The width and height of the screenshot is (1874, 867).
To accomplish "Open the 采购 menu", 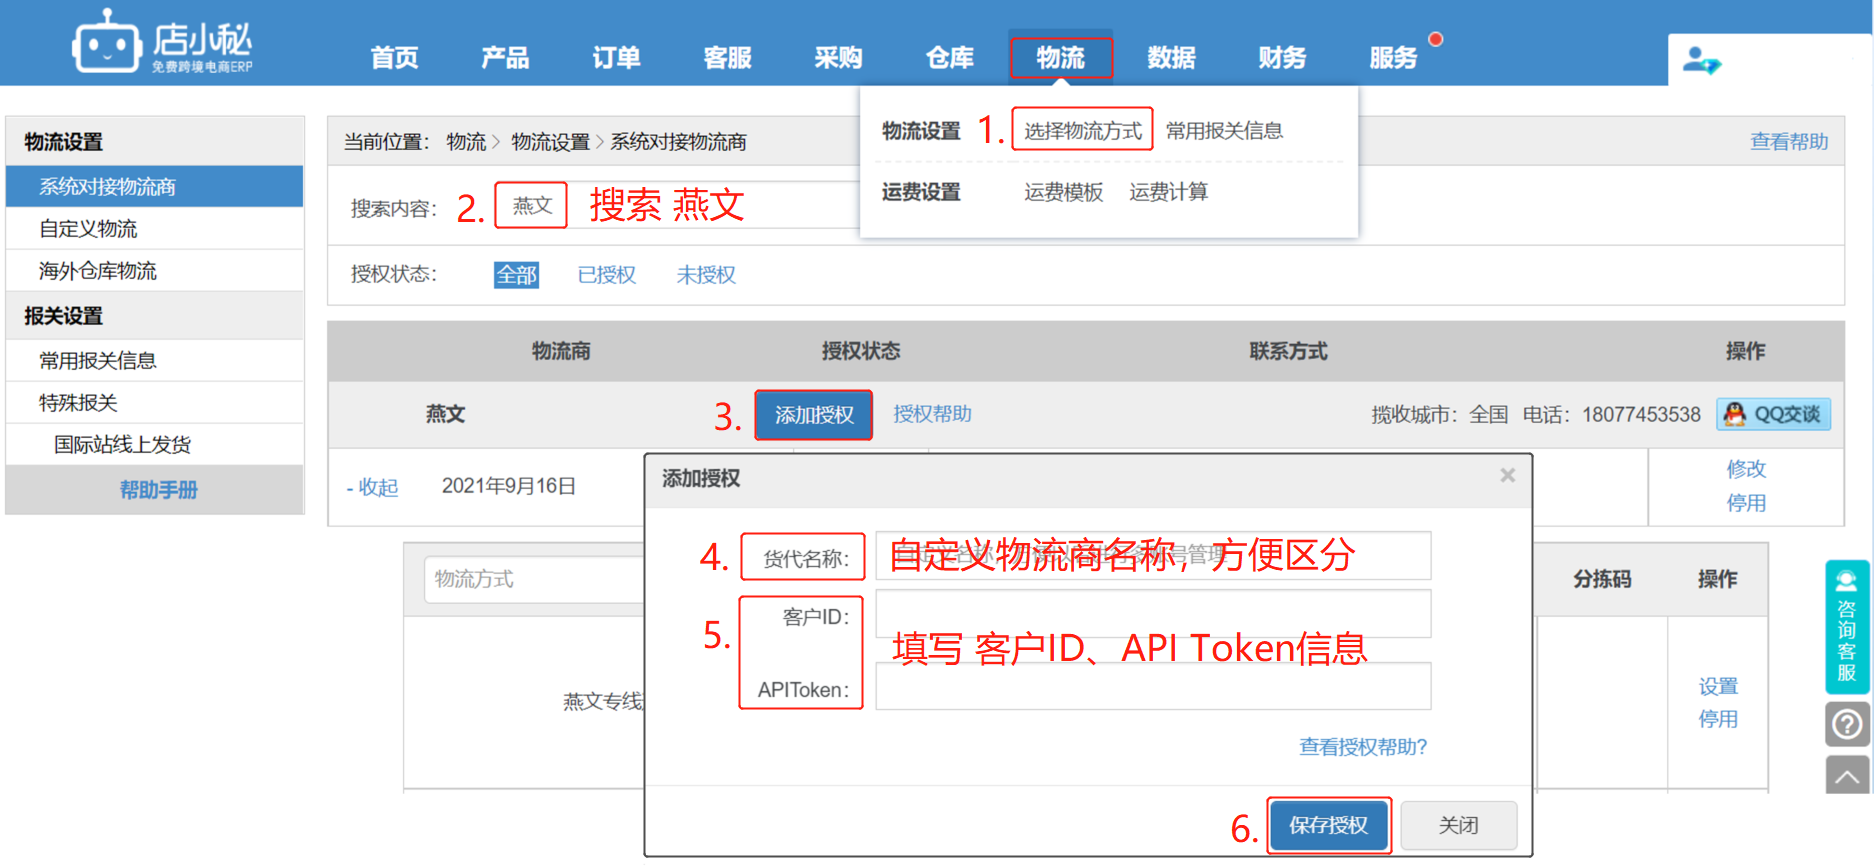I will tap(838, 58).
